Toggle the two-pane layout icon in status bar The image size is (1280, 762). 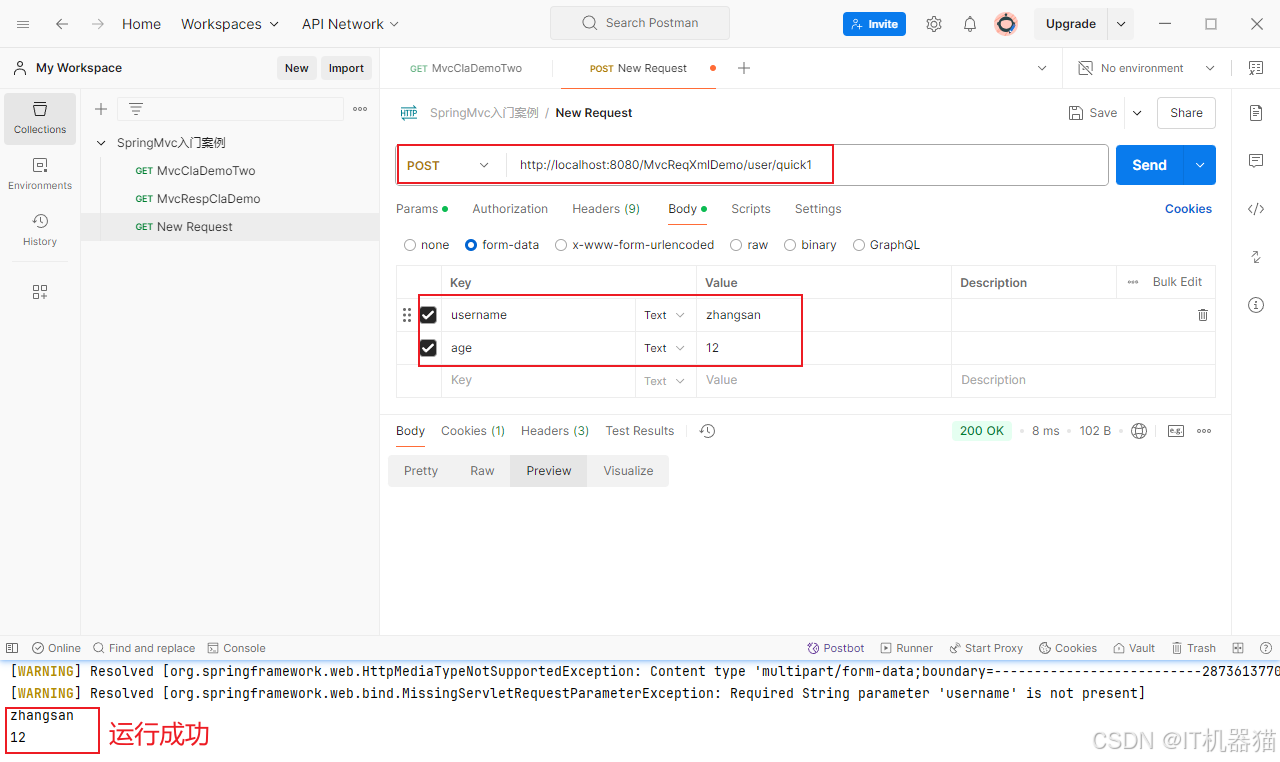(x=1238, y=648)
